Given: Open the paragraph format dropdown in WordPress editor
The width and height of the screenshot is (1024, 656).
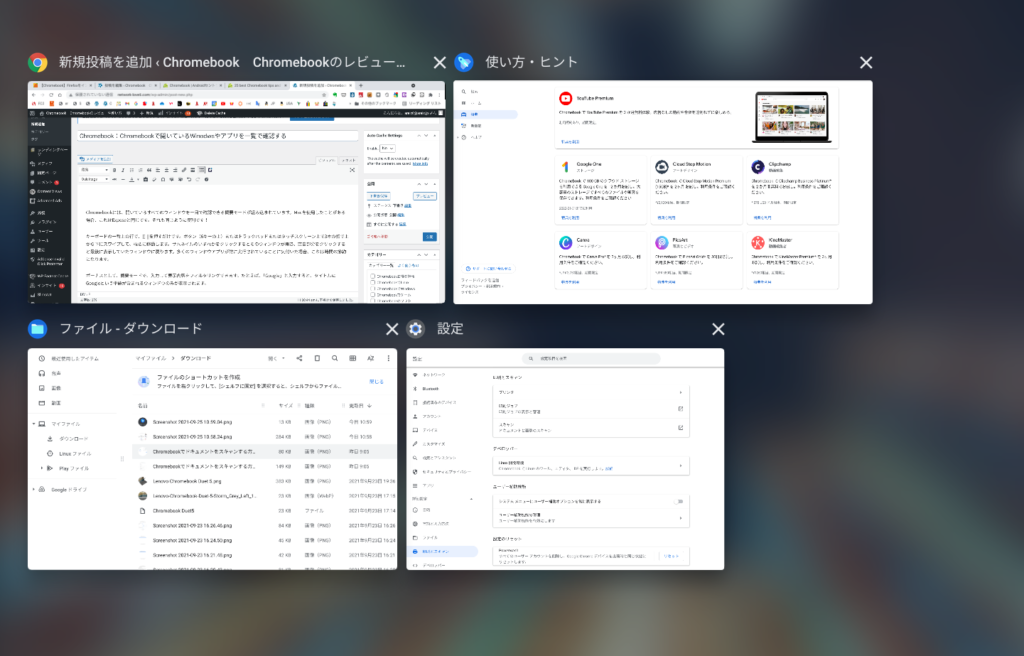Looking at the screenshot, I should point(93,170).
